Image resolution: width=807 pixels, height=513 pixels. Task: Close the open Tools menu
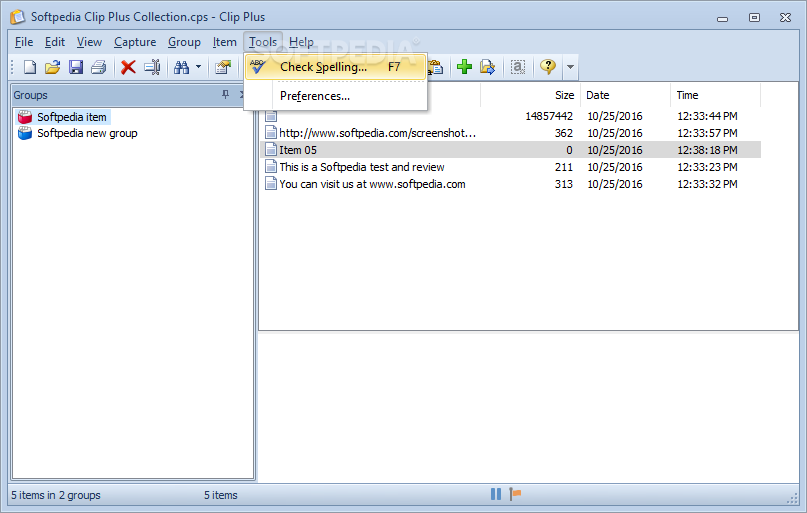[263, 42]
